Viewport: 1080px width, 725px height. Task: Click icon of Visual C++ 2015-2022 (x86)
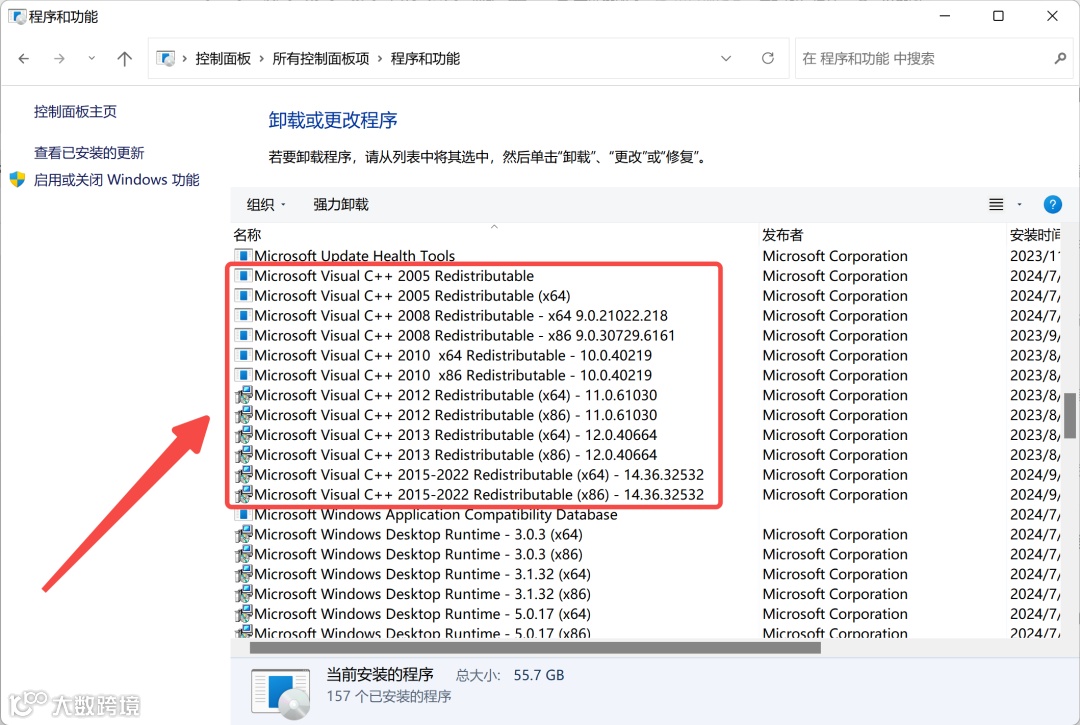[x=243, y=495]
